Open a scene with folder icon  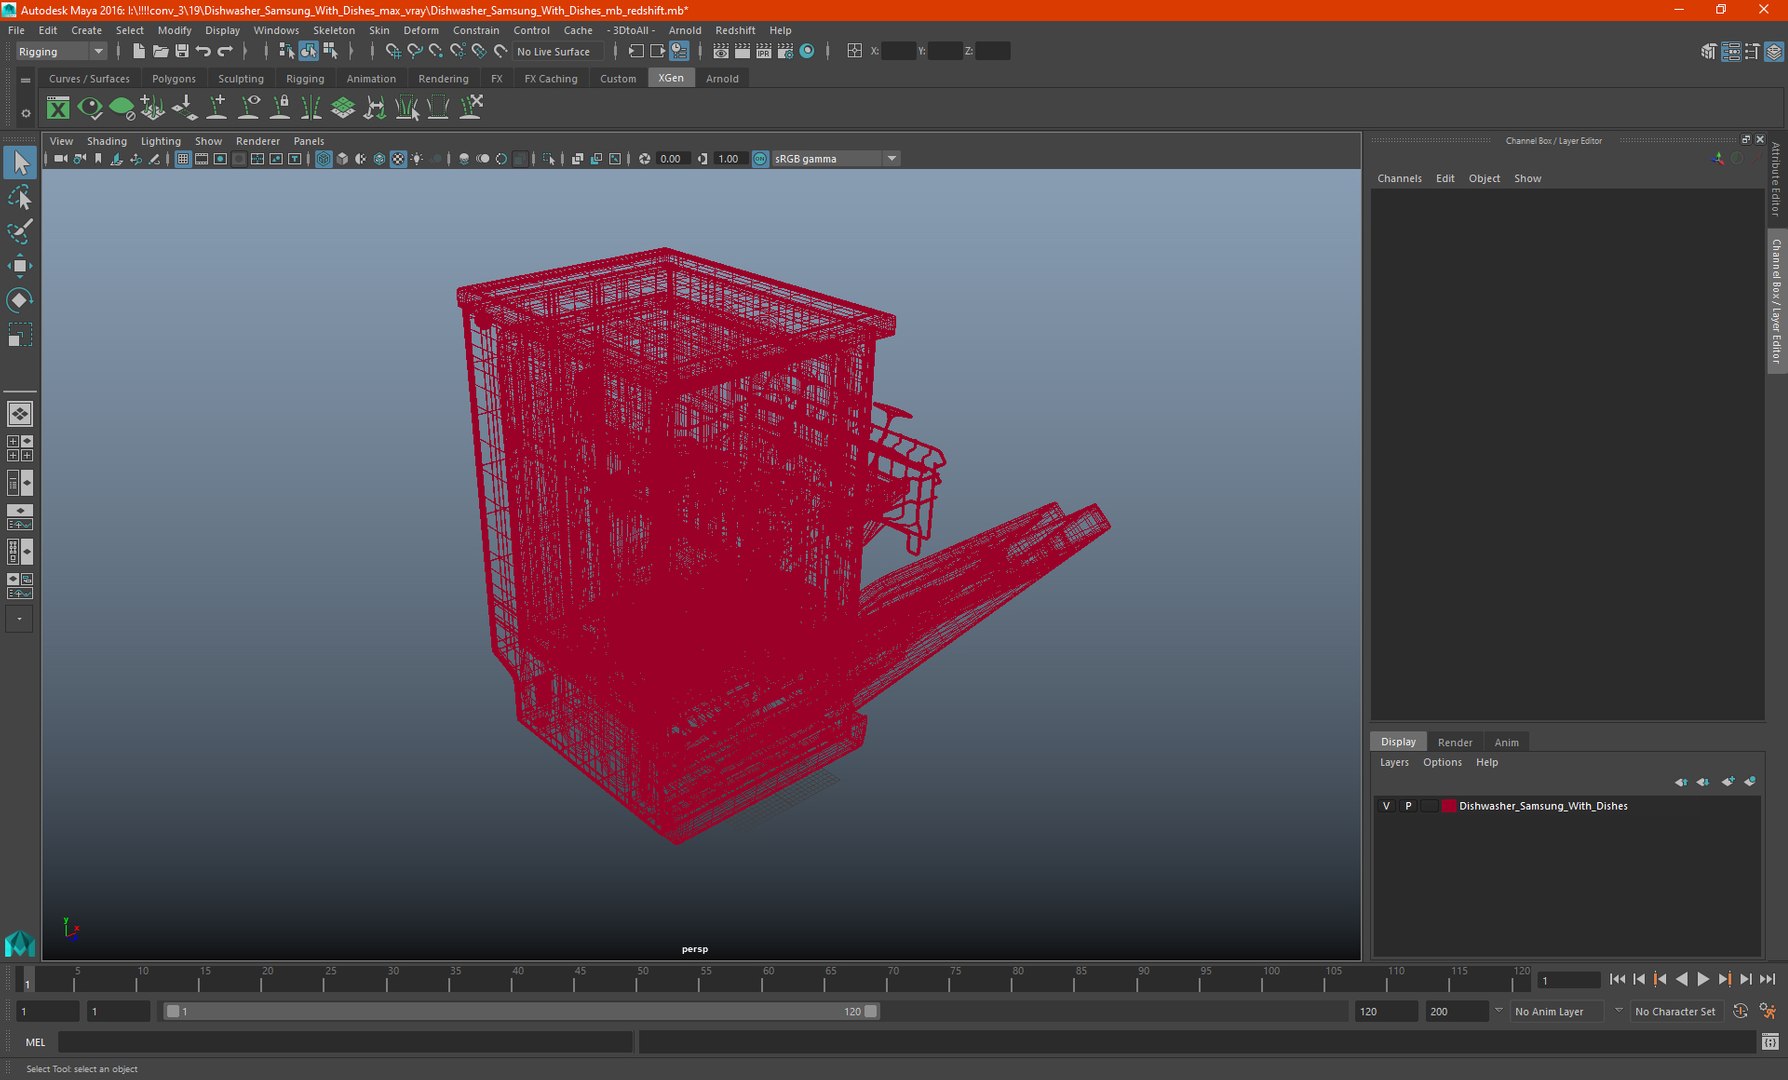tap(160, 51)
